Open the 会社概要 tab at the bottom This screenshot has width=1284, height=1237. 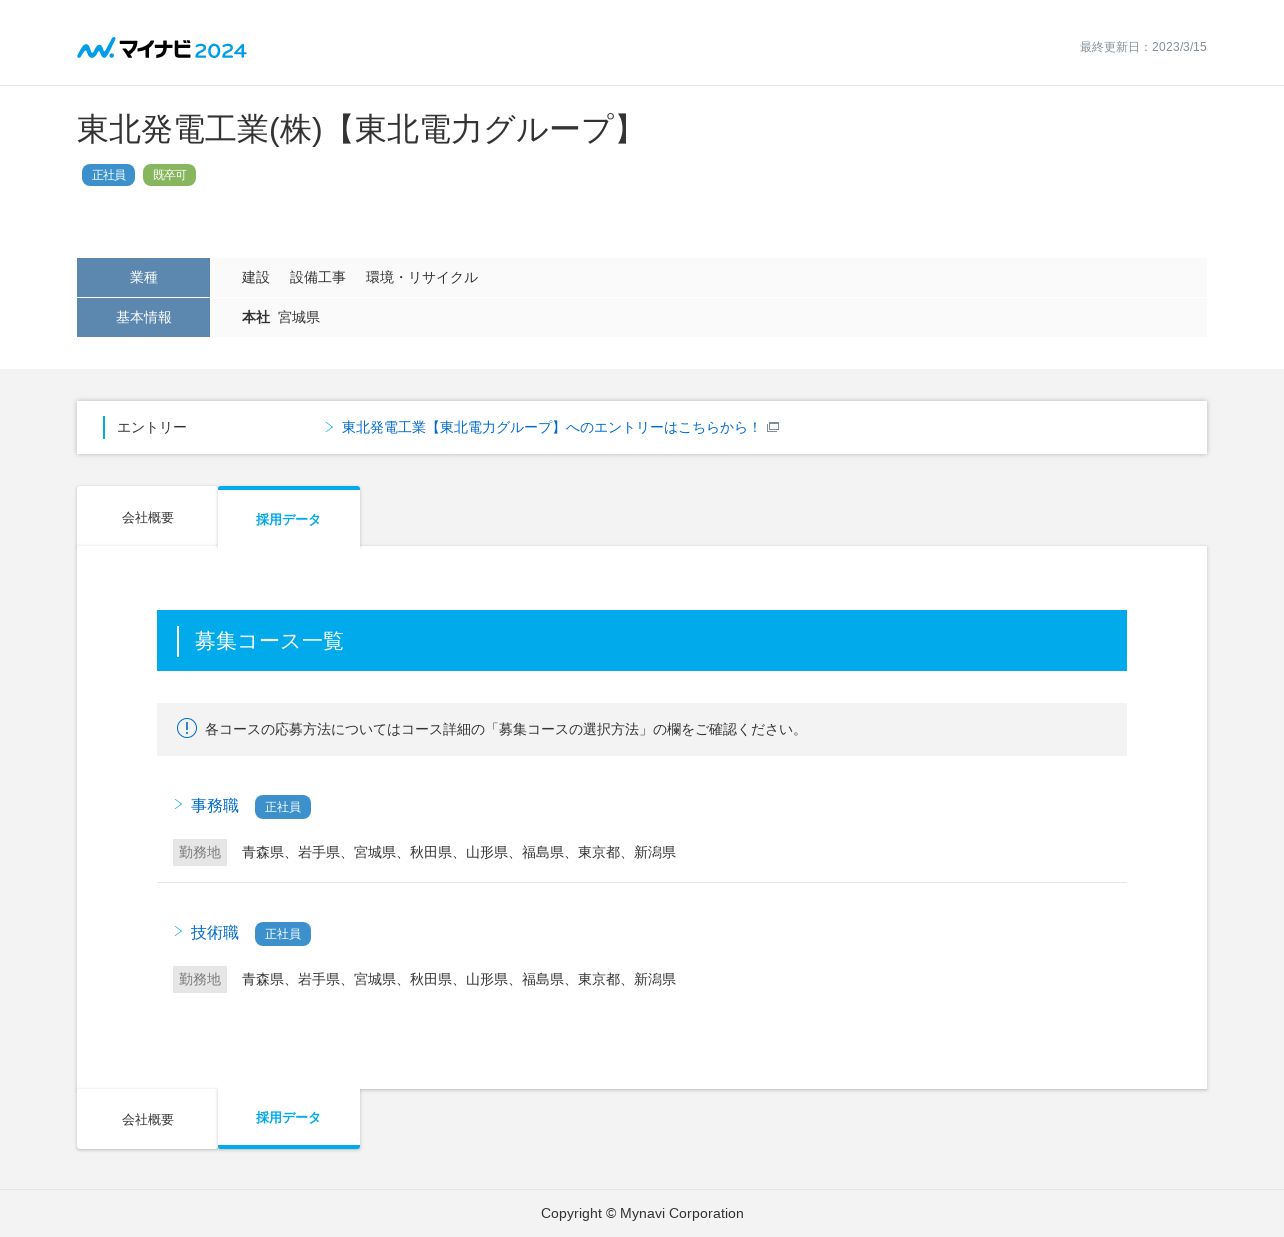click(x=148, y=1119)
